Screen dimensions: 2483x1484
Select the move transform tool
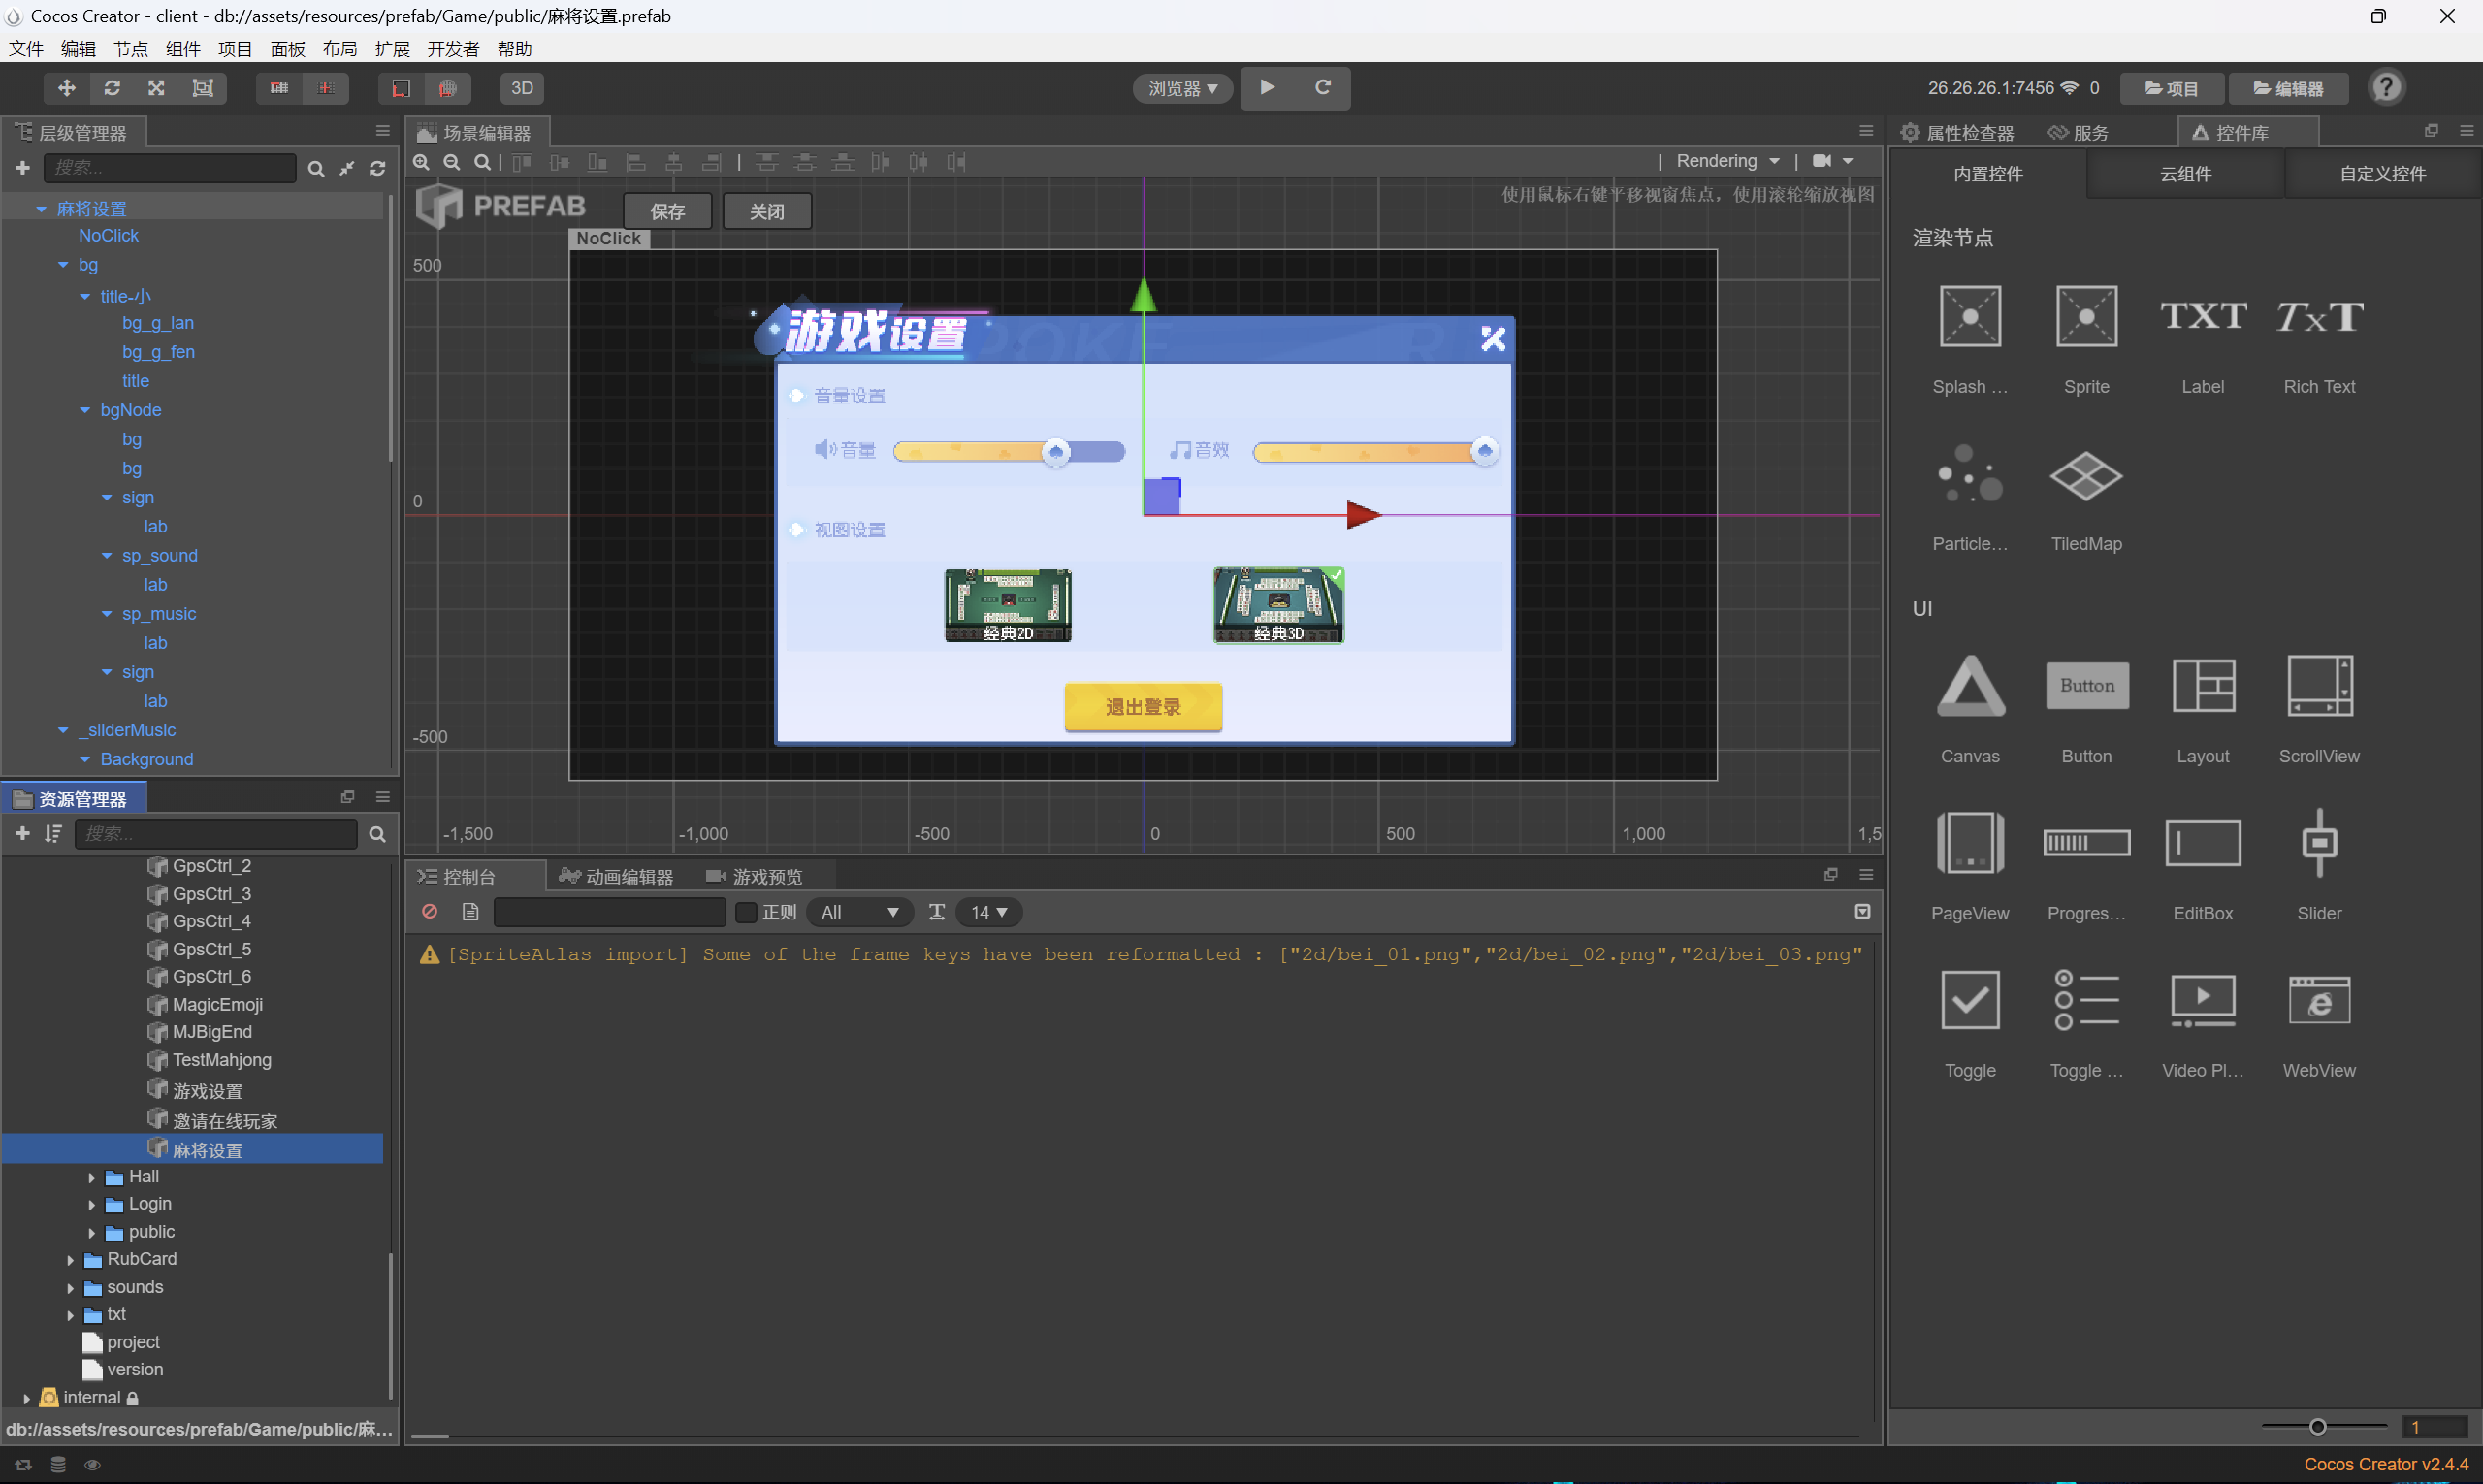coord(66,88)
